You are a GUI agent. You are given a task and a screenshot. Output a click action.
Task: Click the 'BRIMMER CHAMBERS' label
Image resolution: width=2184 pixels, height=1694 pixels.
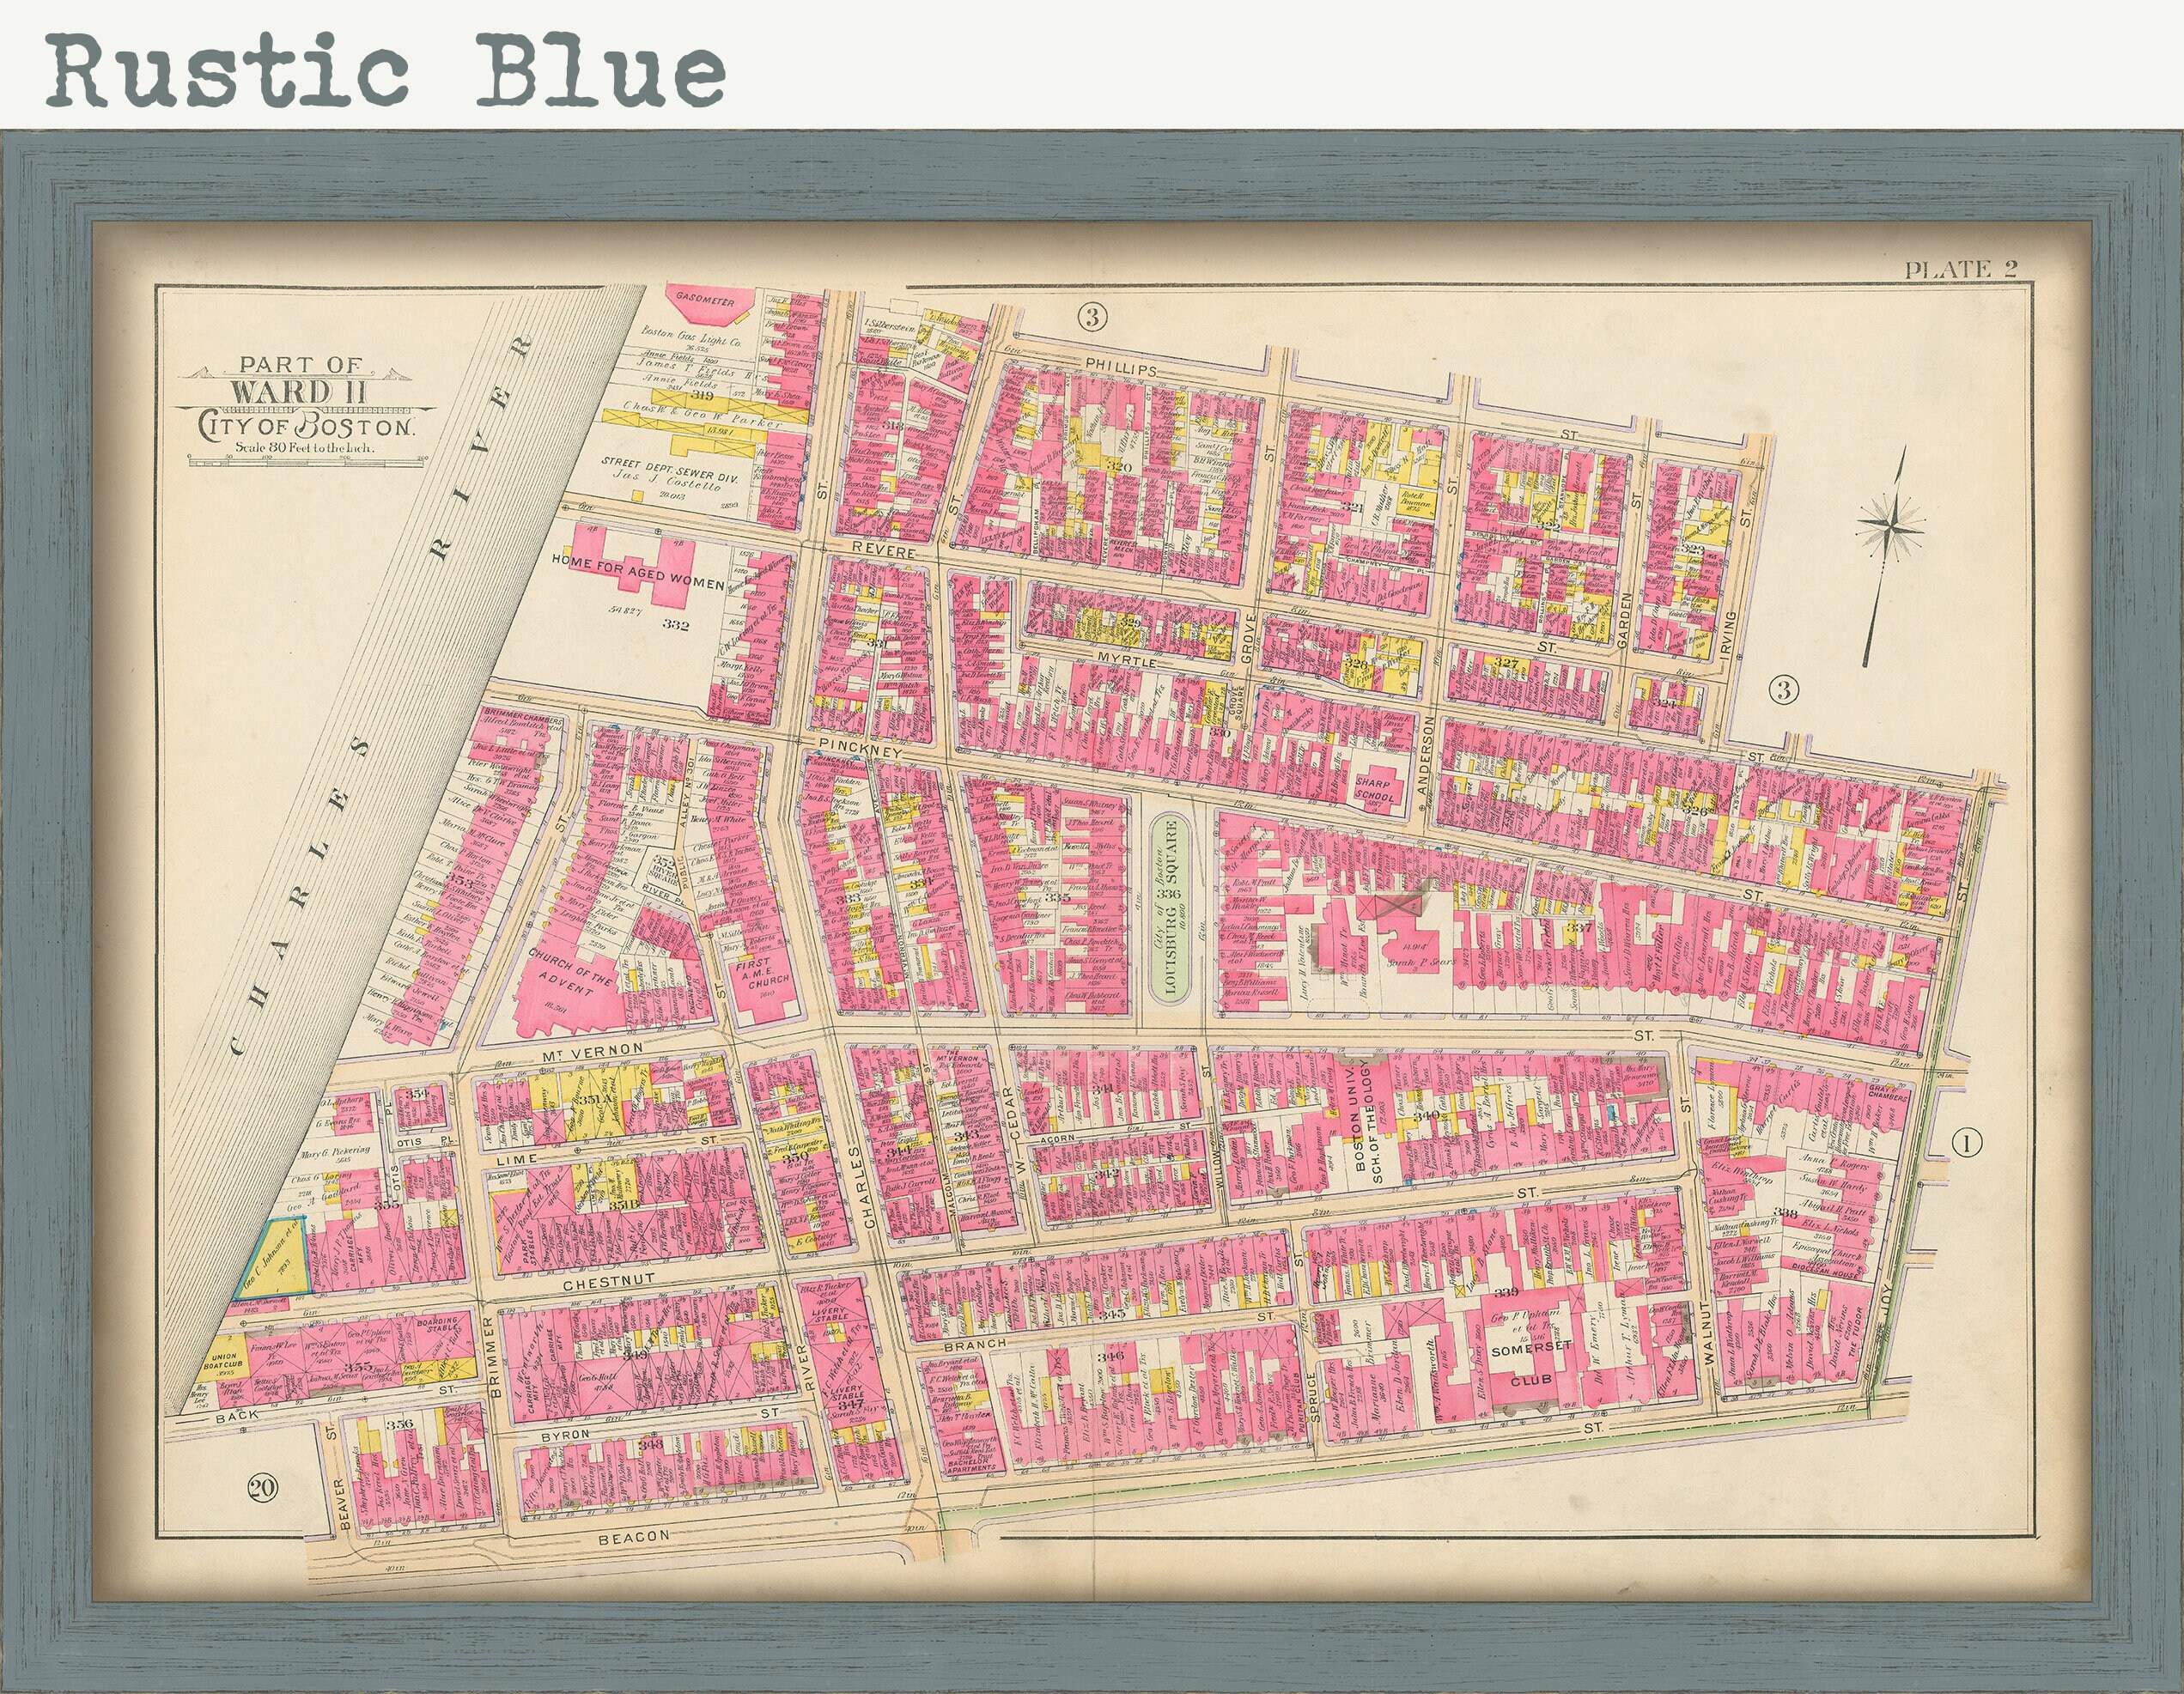523,719
